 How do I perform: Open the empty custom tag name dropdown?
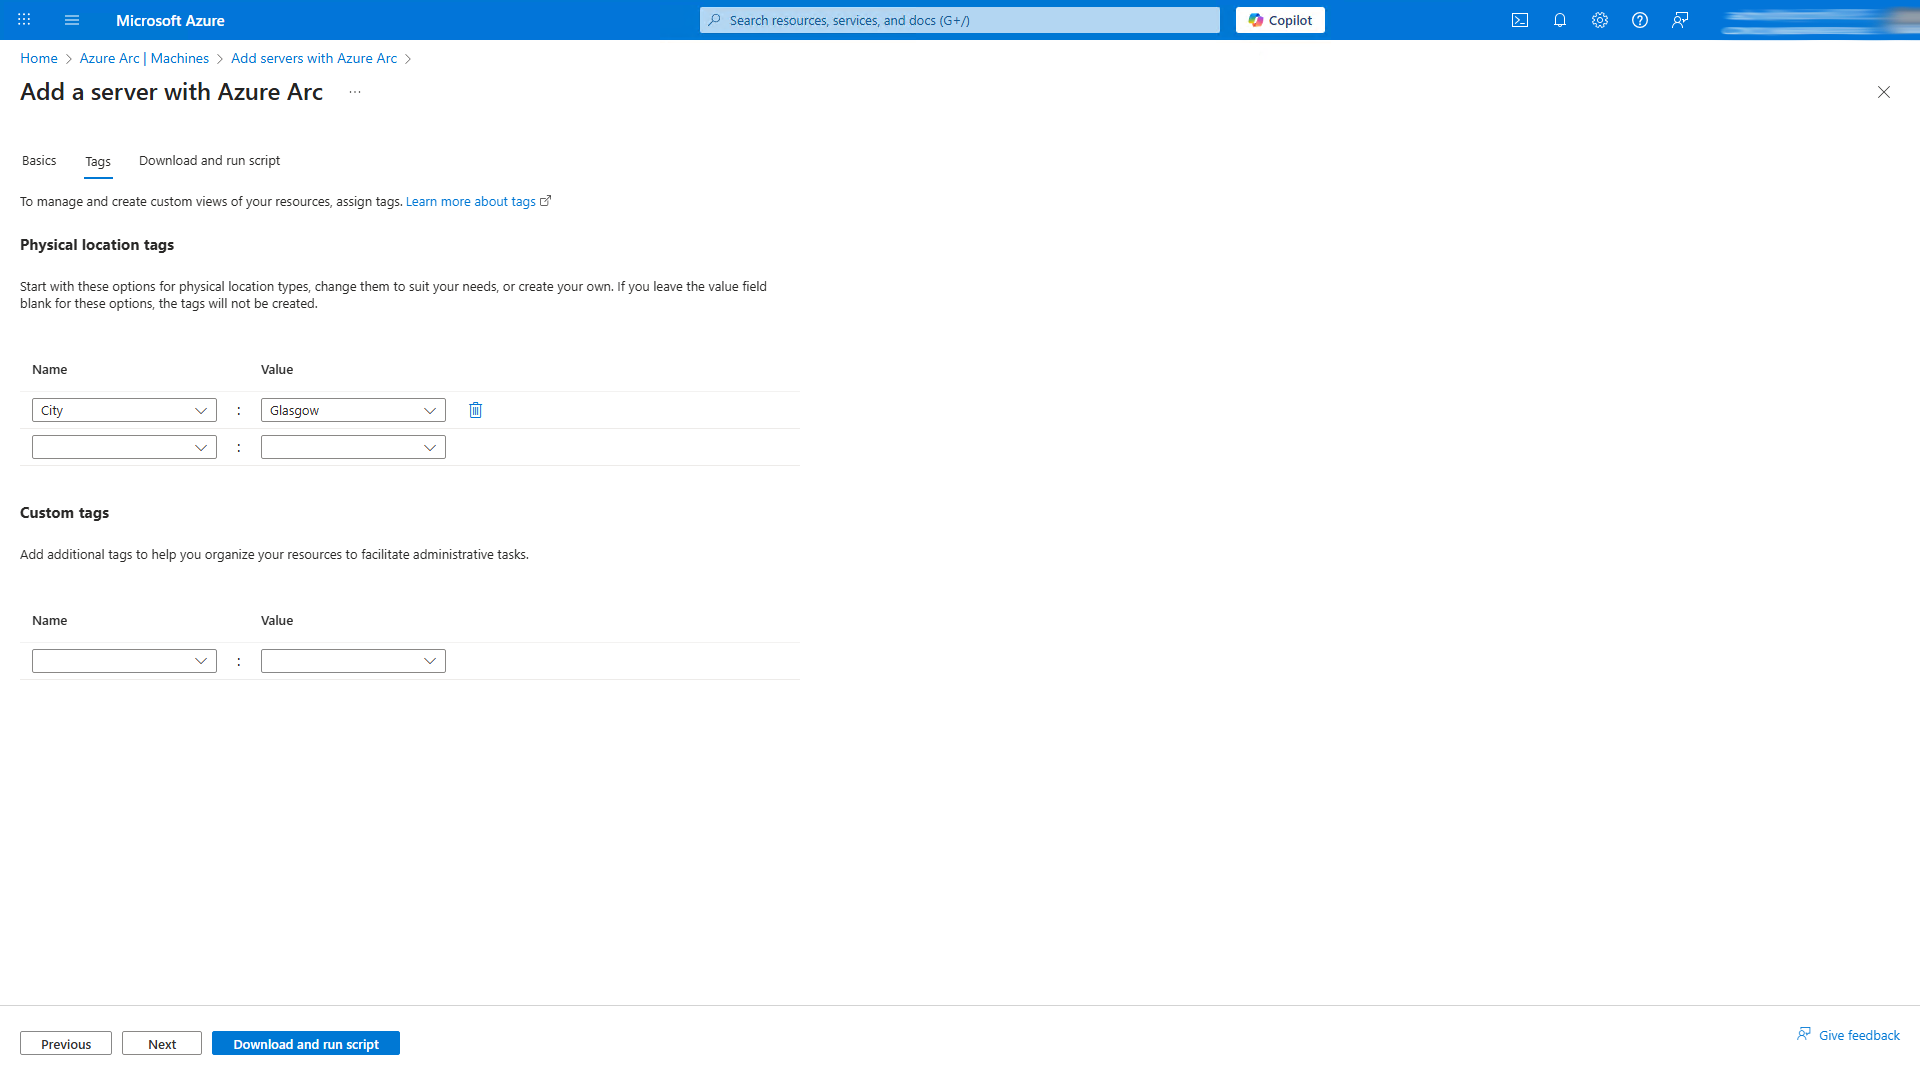tap(124, 660)
